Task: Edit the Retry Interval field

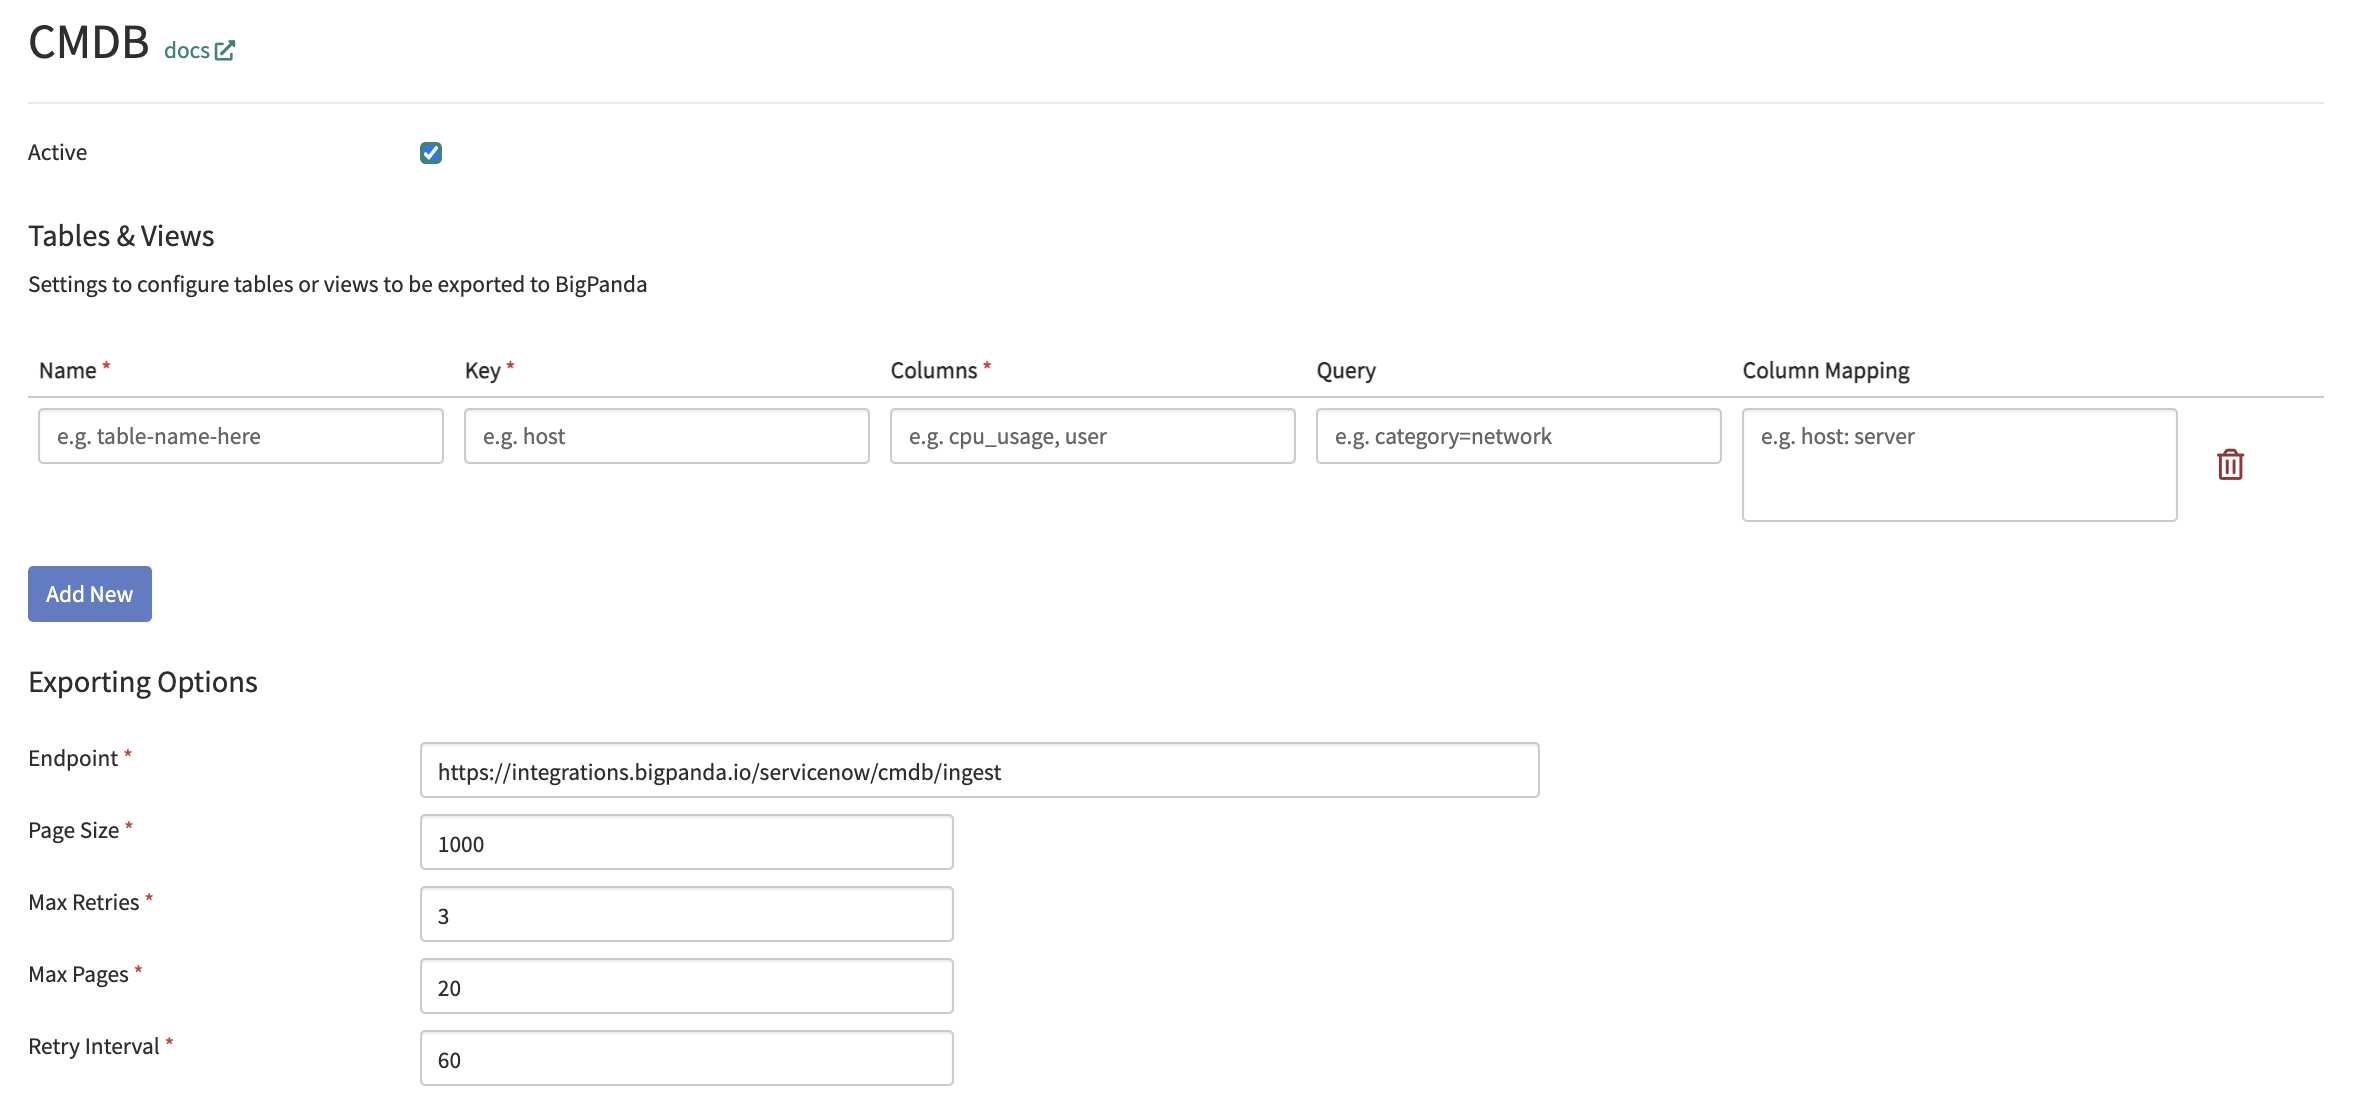Action: (x=687, y=1058)
